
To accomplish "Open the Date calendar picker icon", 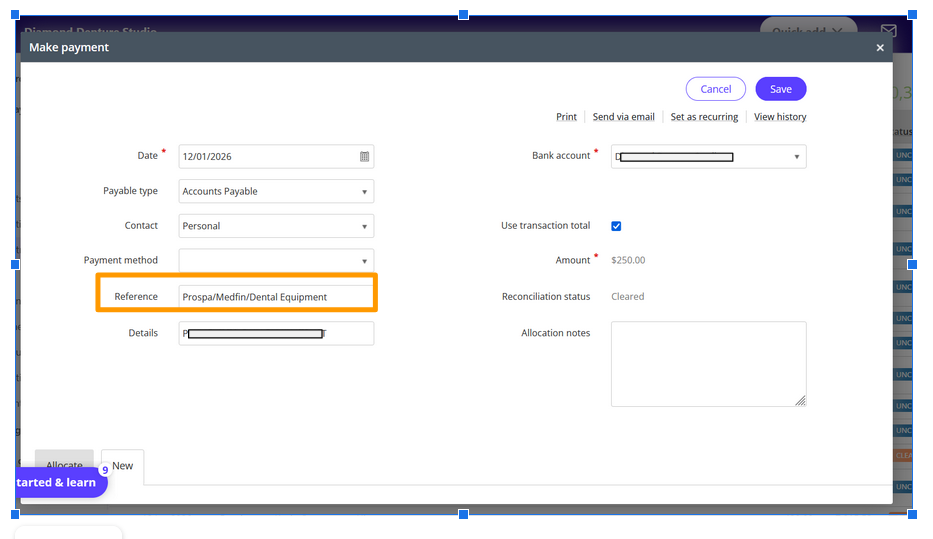I will (x=364, y=156).
